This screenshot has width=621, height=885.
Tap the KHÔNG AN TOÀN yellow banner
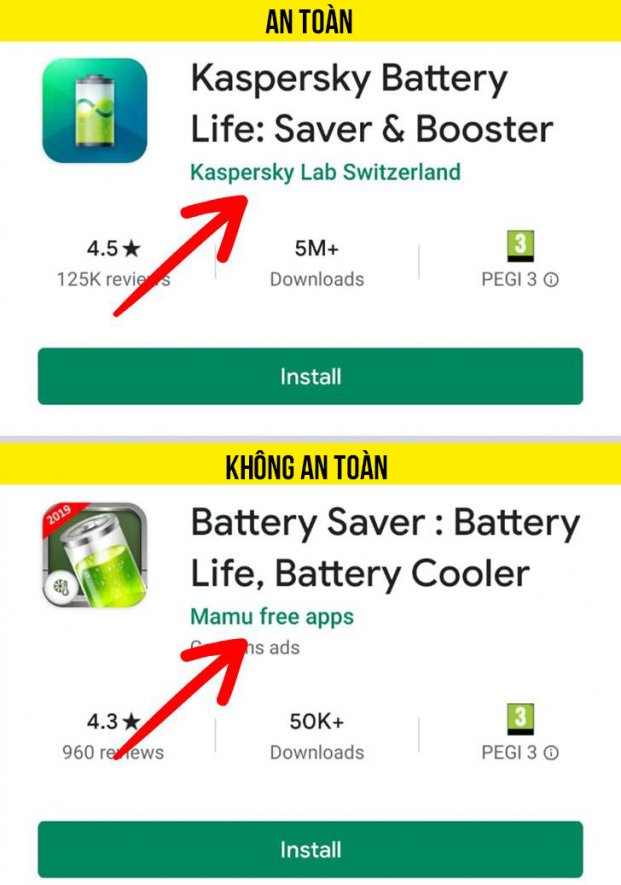click(x=310, y=466)
